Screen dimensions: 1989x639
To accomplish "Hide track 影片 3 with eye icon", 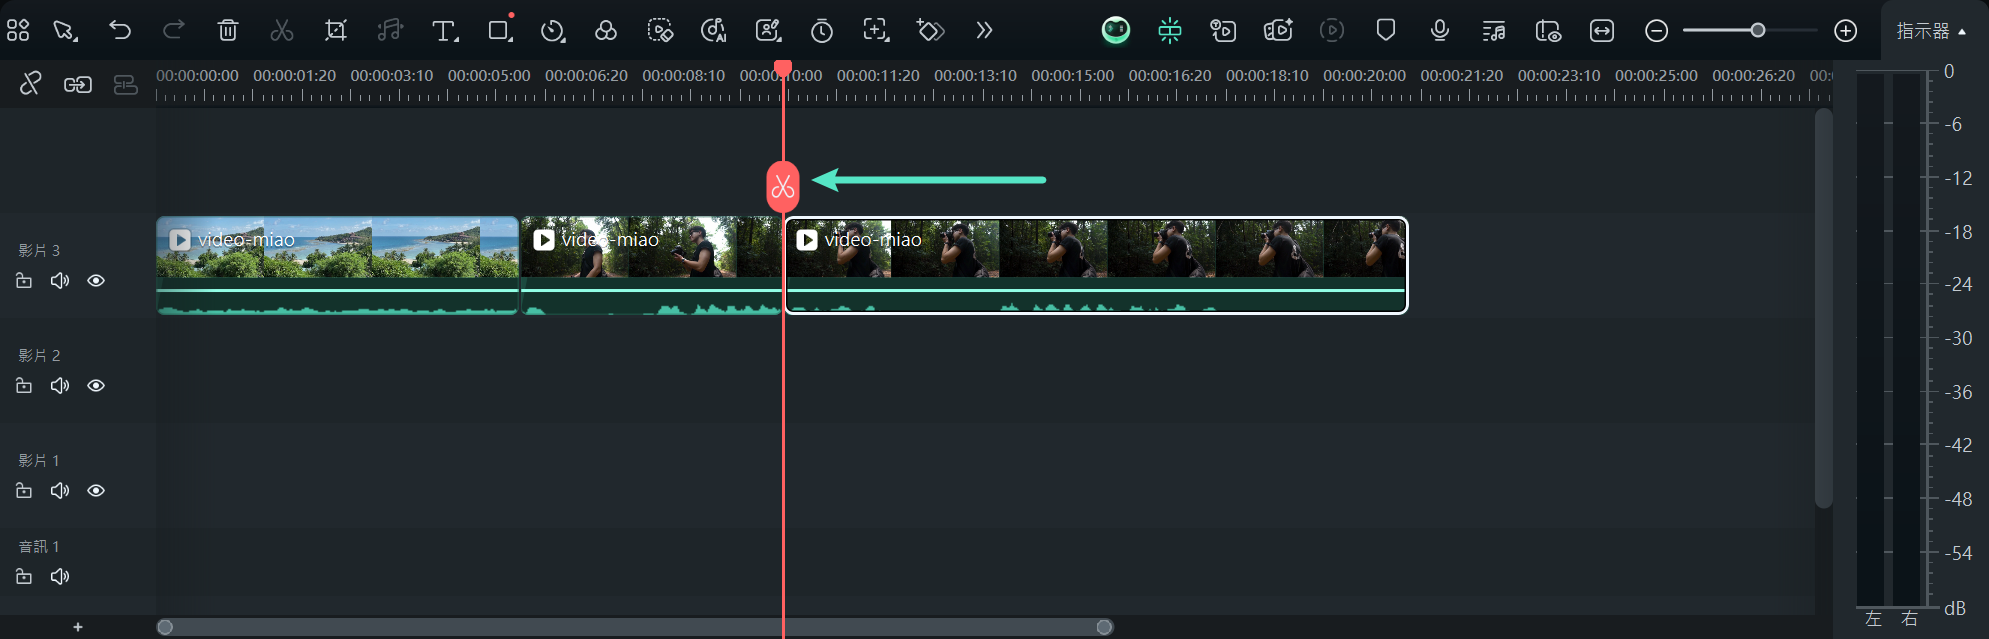I will tap(96, 281).
